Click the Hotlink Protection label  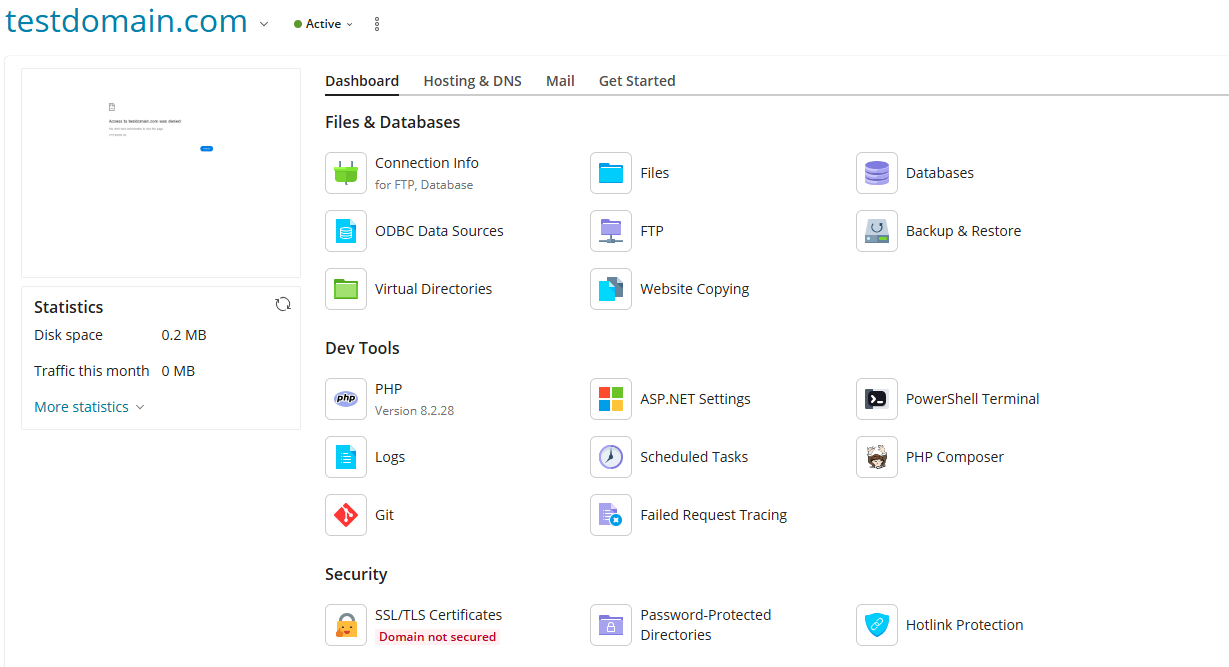point(965,625)
